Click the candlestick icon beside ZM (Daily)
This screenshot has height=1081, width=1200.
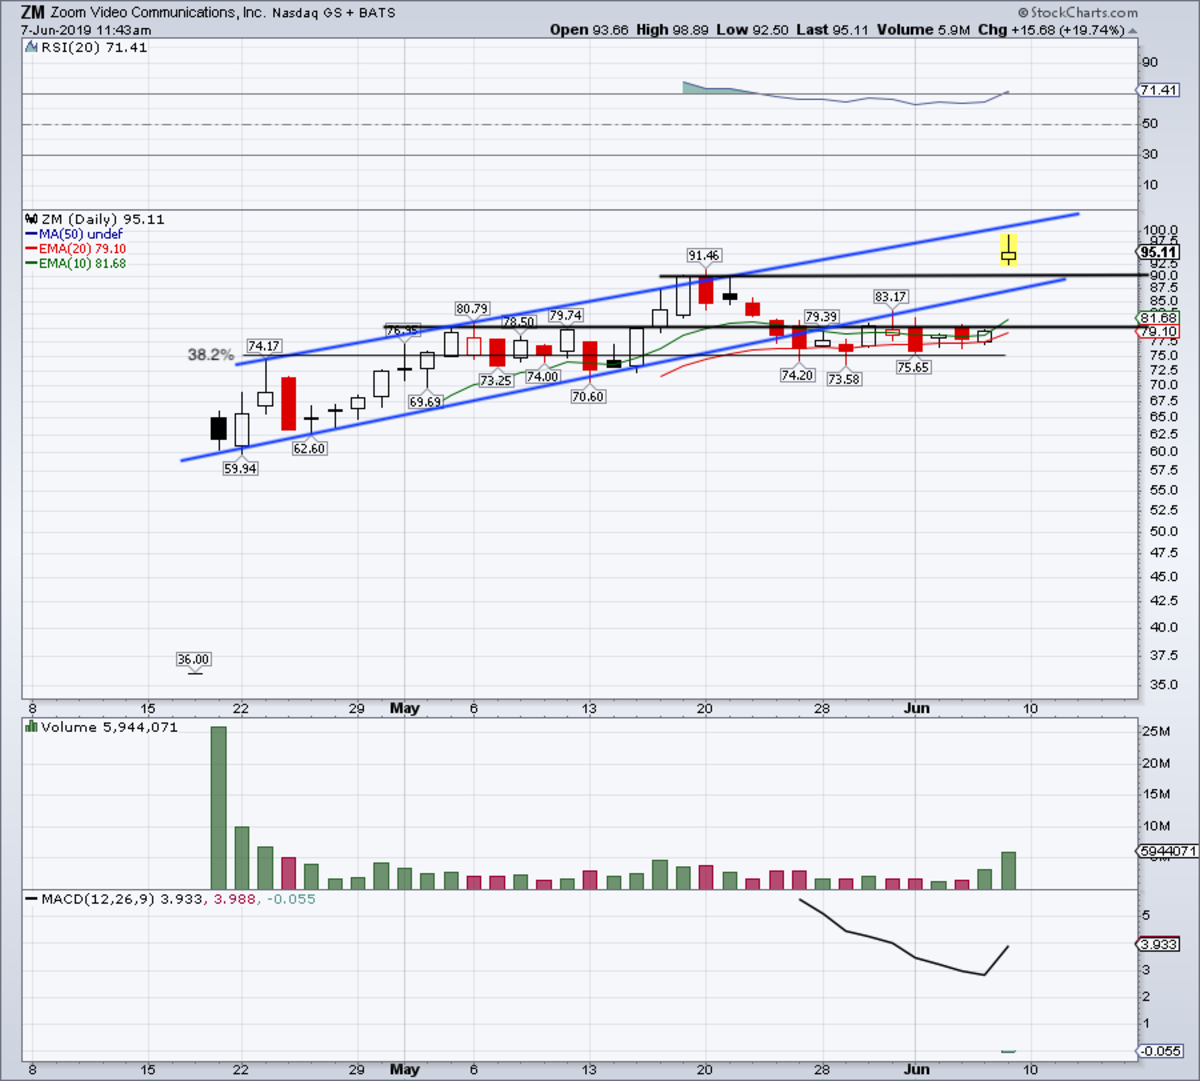click(x=31, y=219)
